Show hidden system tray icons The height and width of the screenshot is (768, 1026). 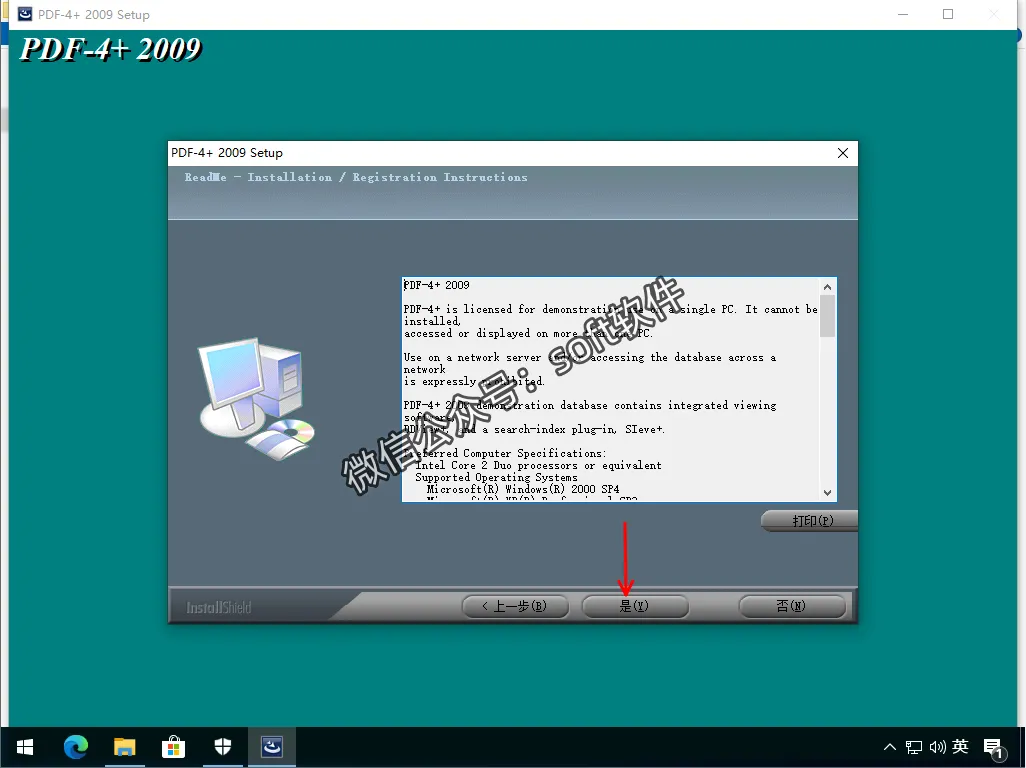pyautogui.click(x=889, y=747)
